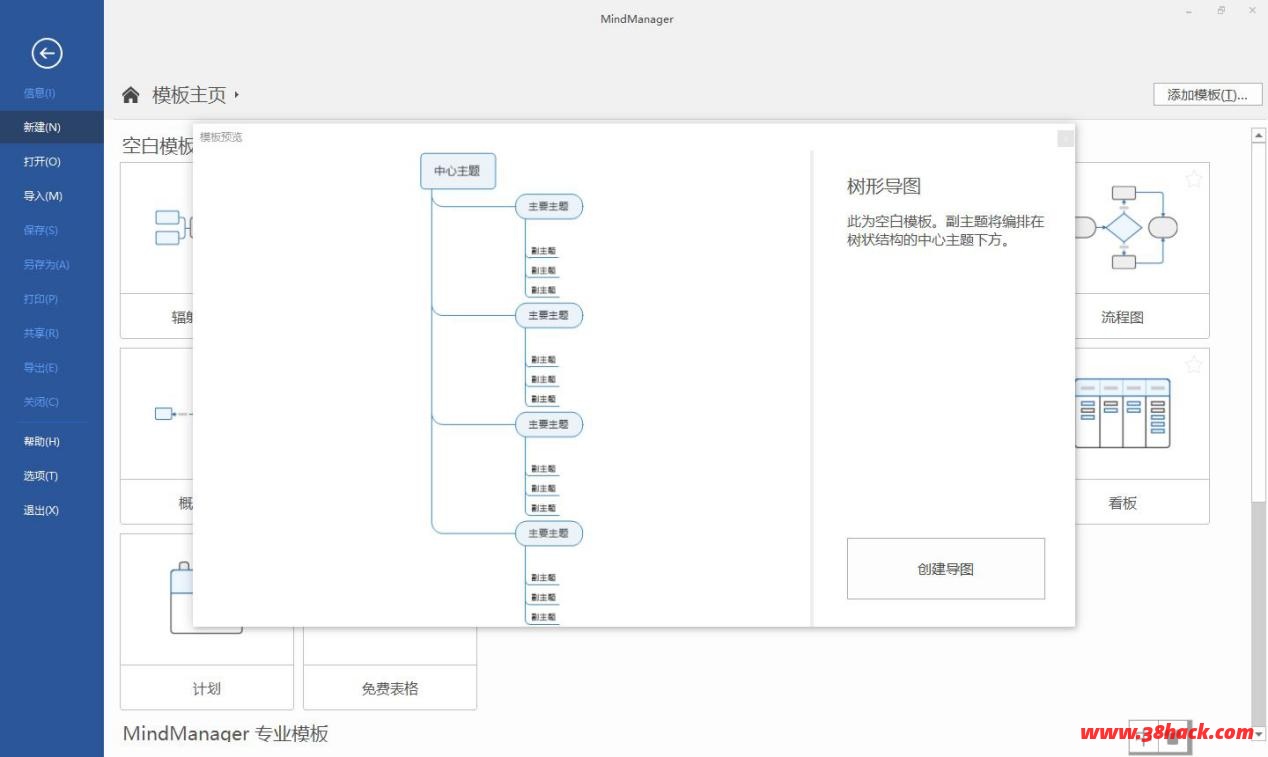The width and height of the screenshot is (1268, 757).
Task: Click the 此为空白模板 description text
Action: (x=945, y=230)
